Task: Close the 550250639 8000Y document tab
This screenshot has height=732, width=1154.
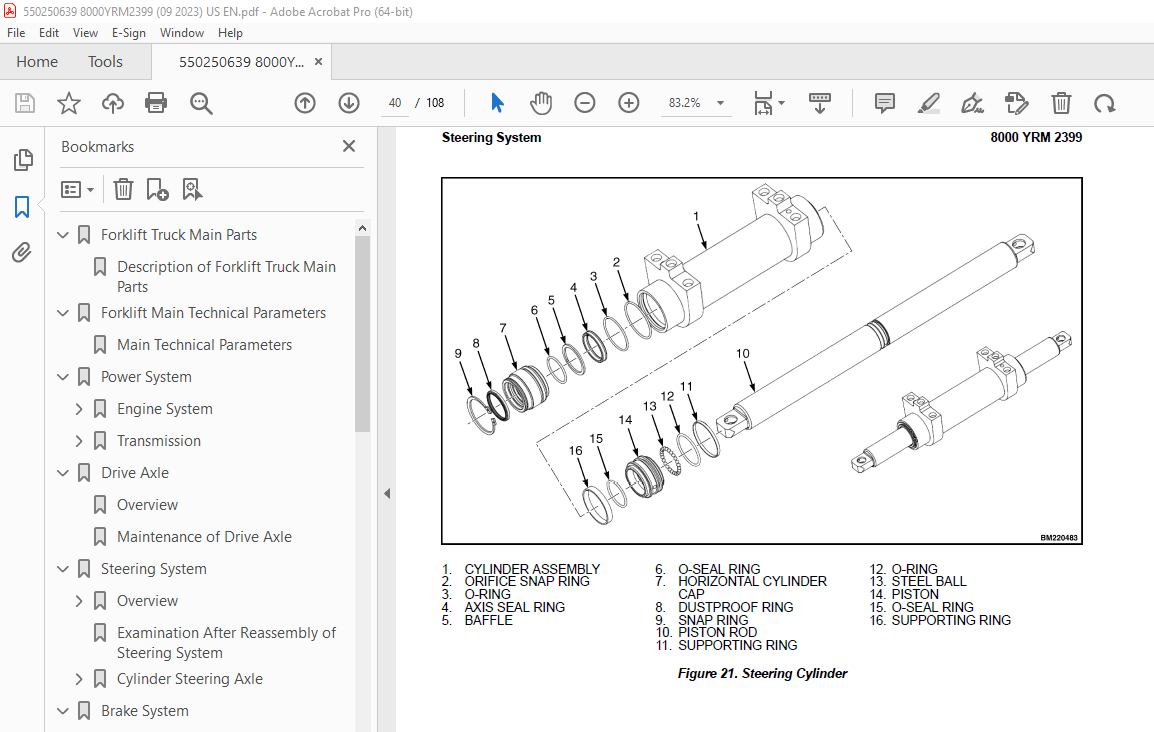Action: 319,62
